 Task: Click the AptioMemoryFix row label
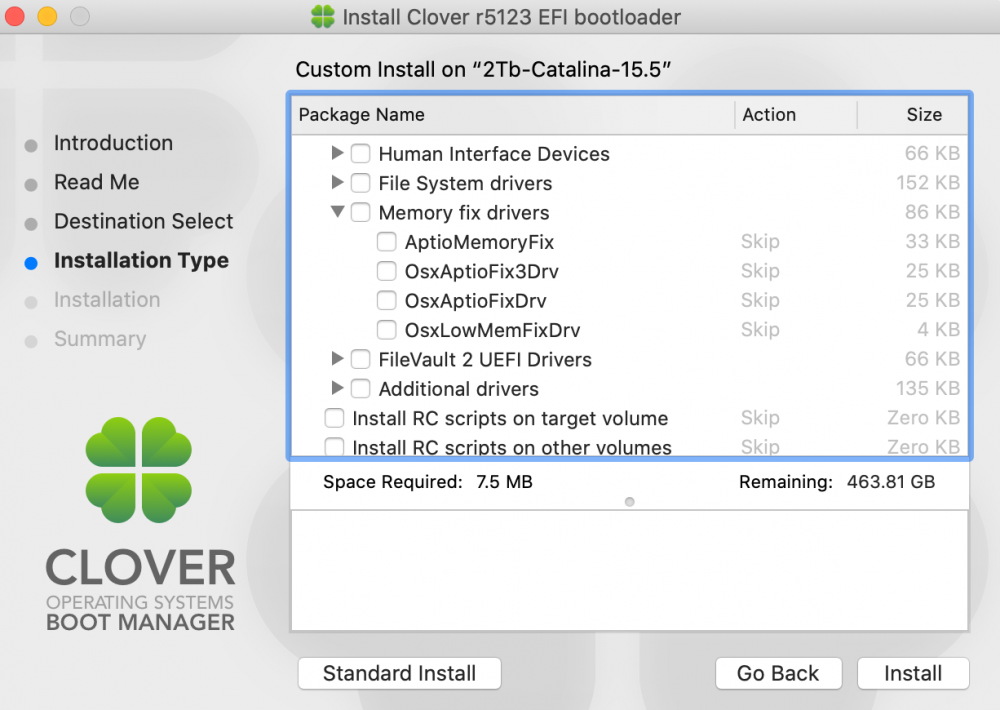tap(480, 242)
